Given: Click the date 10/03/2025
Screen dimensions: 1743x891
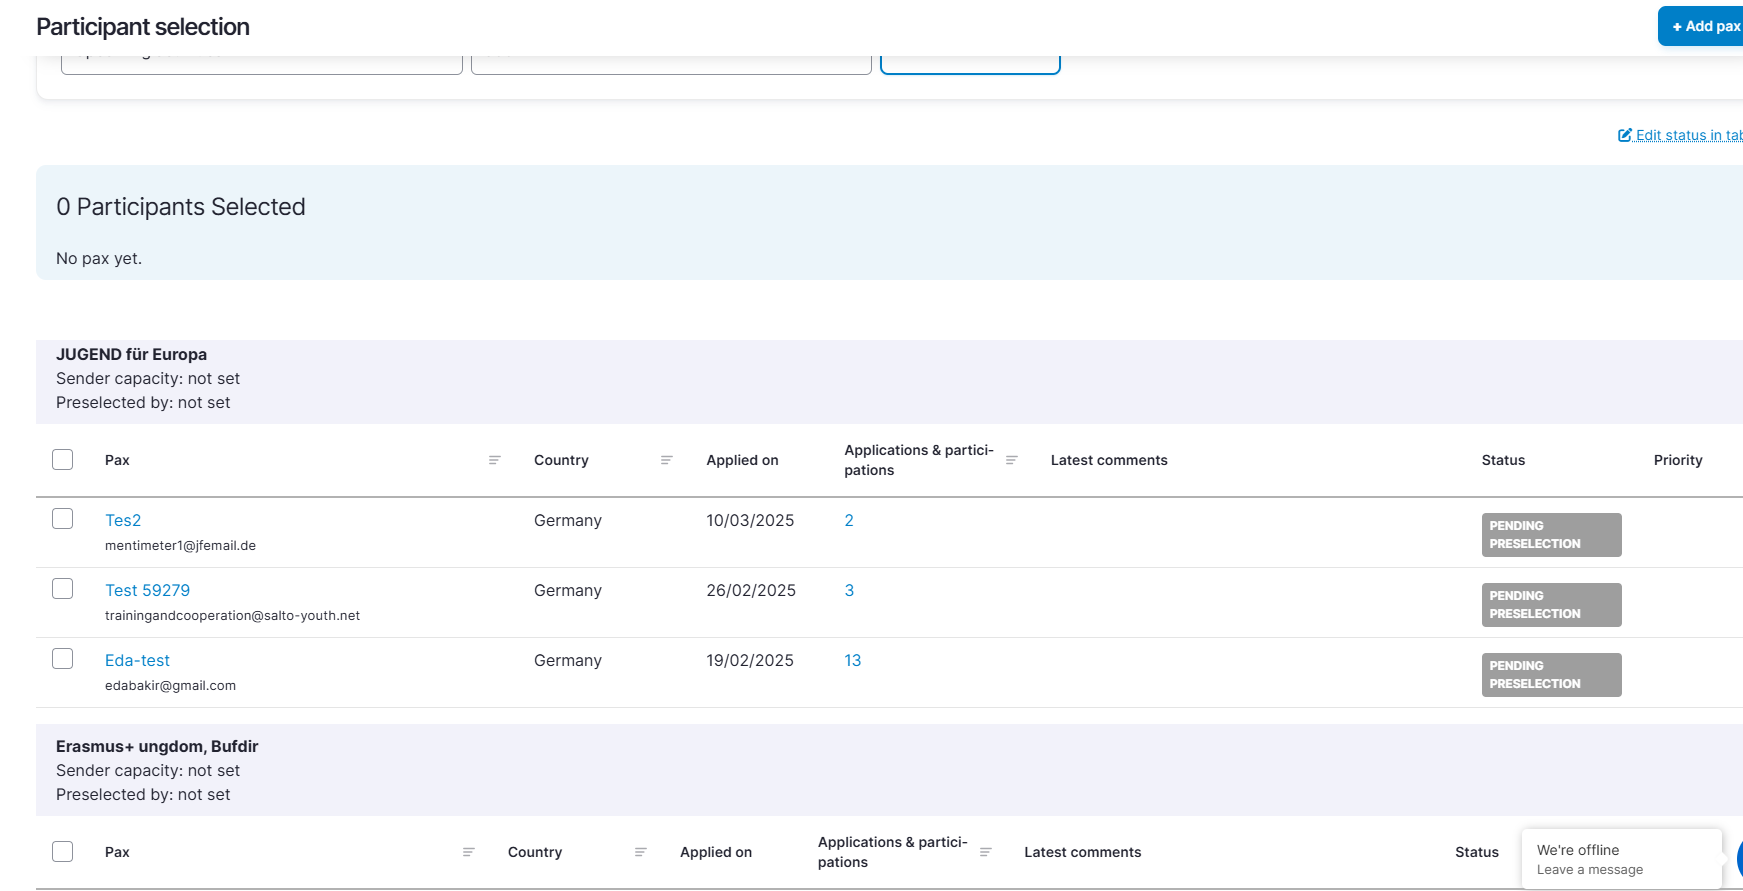Looking at the screenshot, I should pyautogui.click(x=750, y=520).
